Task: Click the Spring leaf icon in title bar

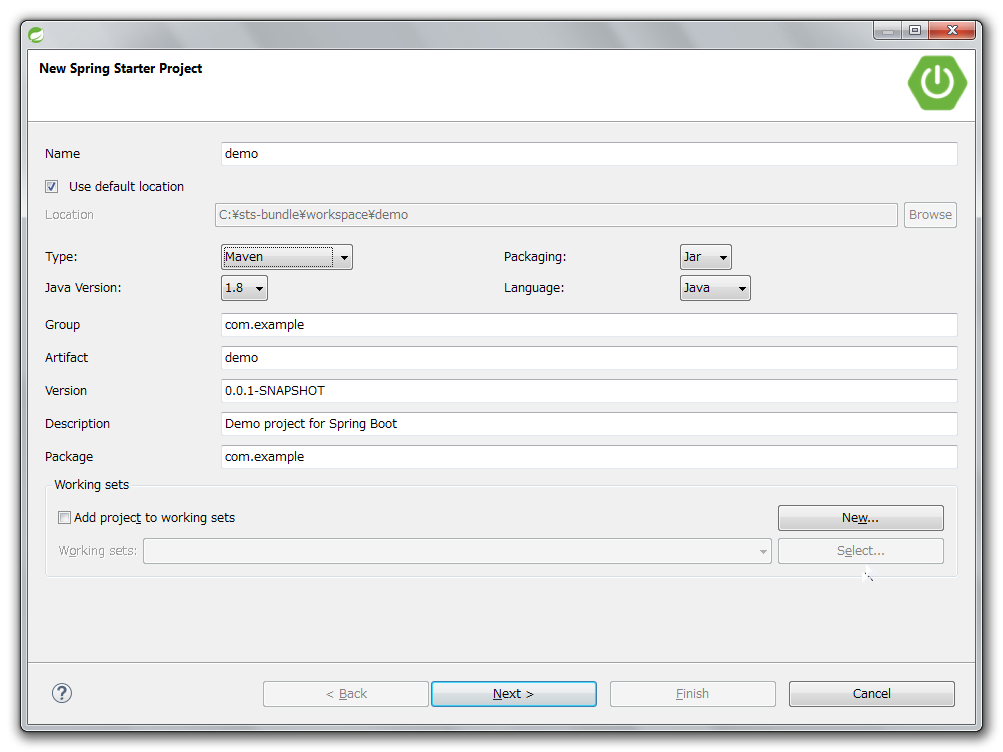Action: click(x=36, y=35)
